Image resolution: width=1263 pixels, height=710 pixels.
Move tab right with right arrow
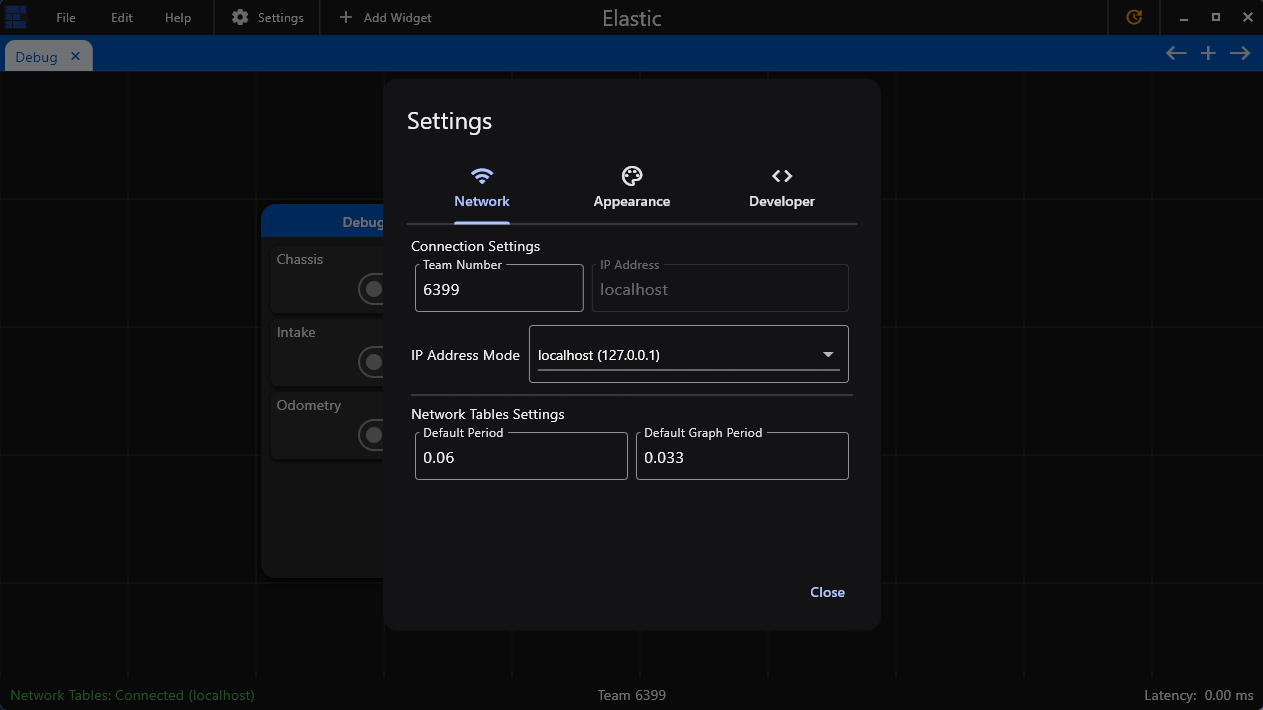pyautogui.click(x=1240, y=53)
